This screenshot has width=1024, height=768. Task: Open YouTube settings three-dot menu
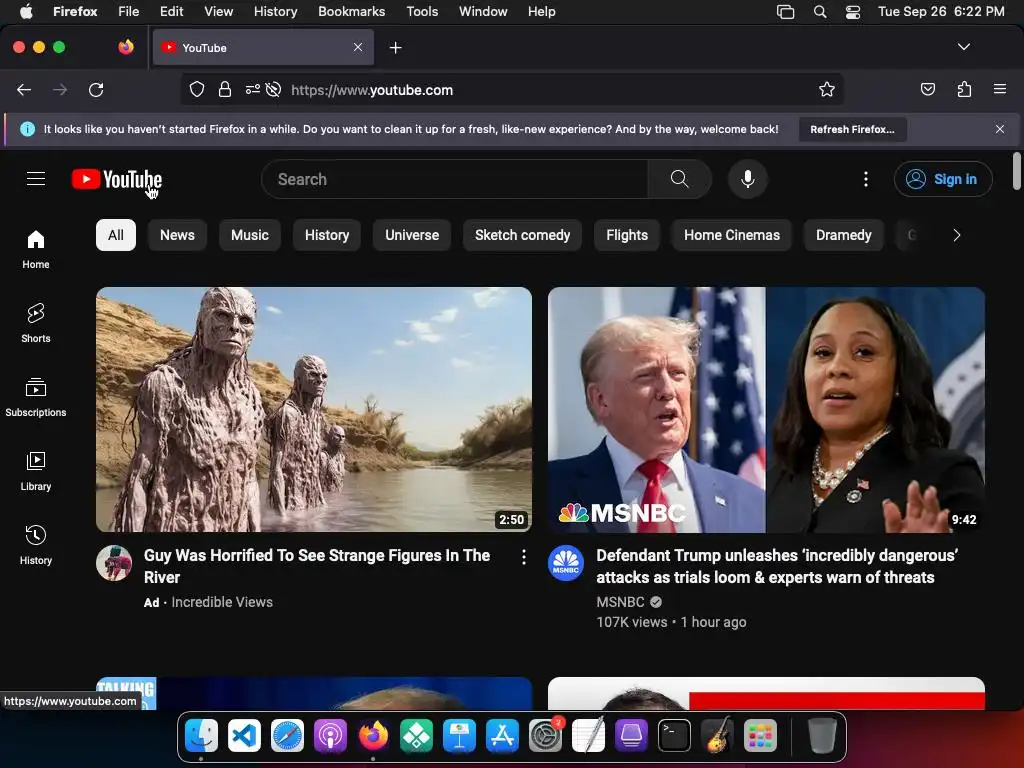coord(866,179)
